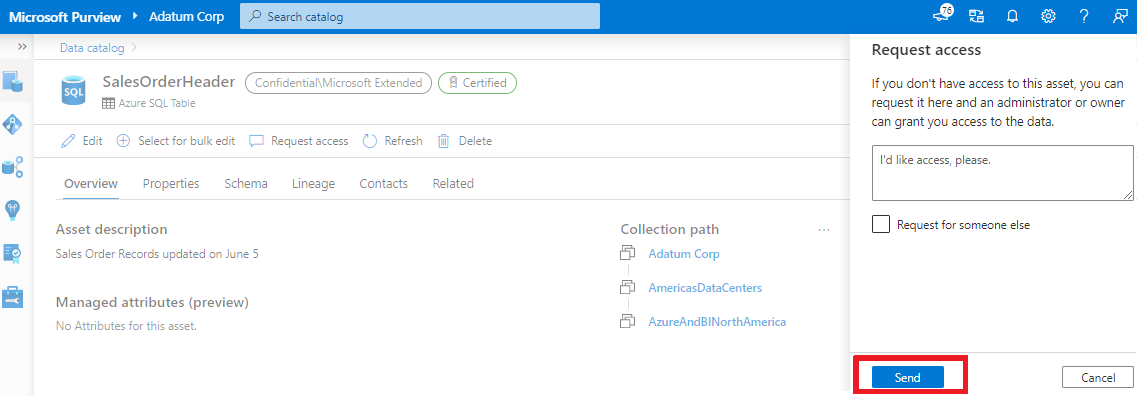Open the settings gear icon
This screenshot has height=396, width=1138.
(x=1048, y=17)
